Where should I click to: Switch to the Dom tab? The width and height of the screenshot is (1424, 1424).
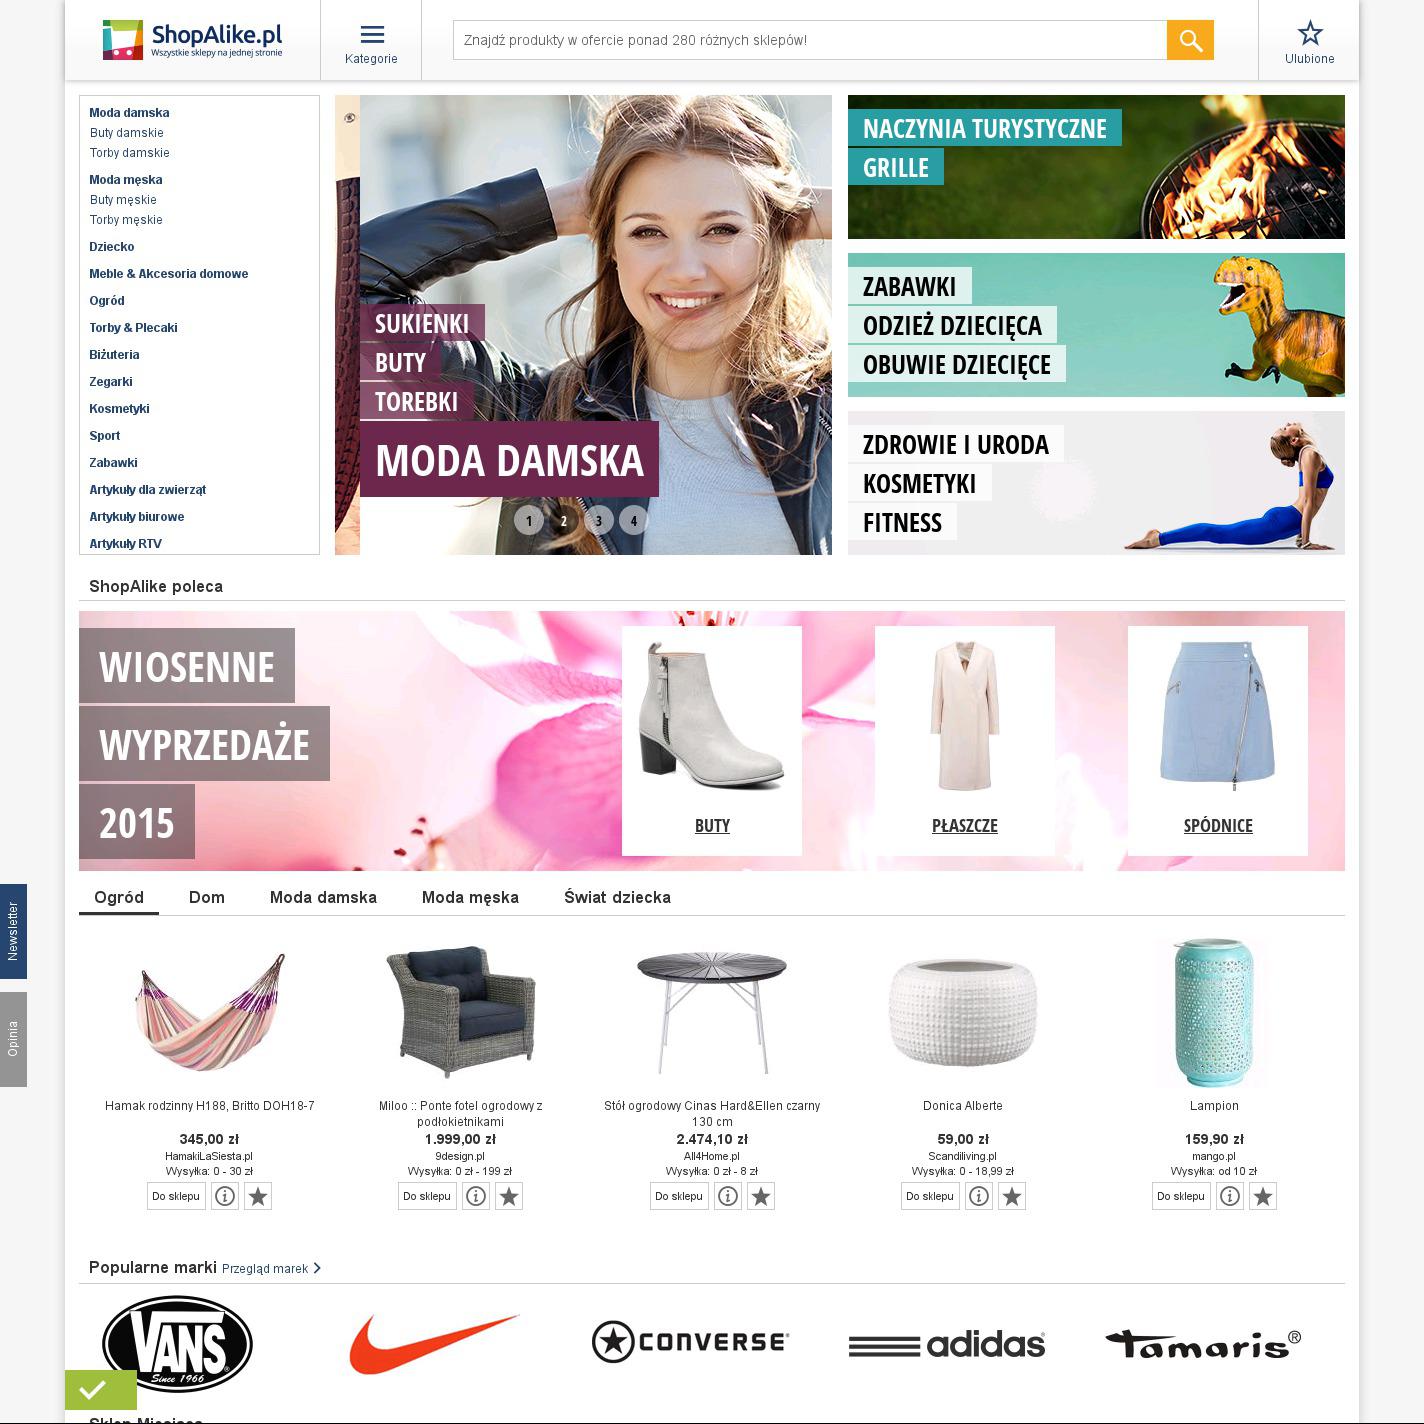pyautogui.click(x=207, y=897)
